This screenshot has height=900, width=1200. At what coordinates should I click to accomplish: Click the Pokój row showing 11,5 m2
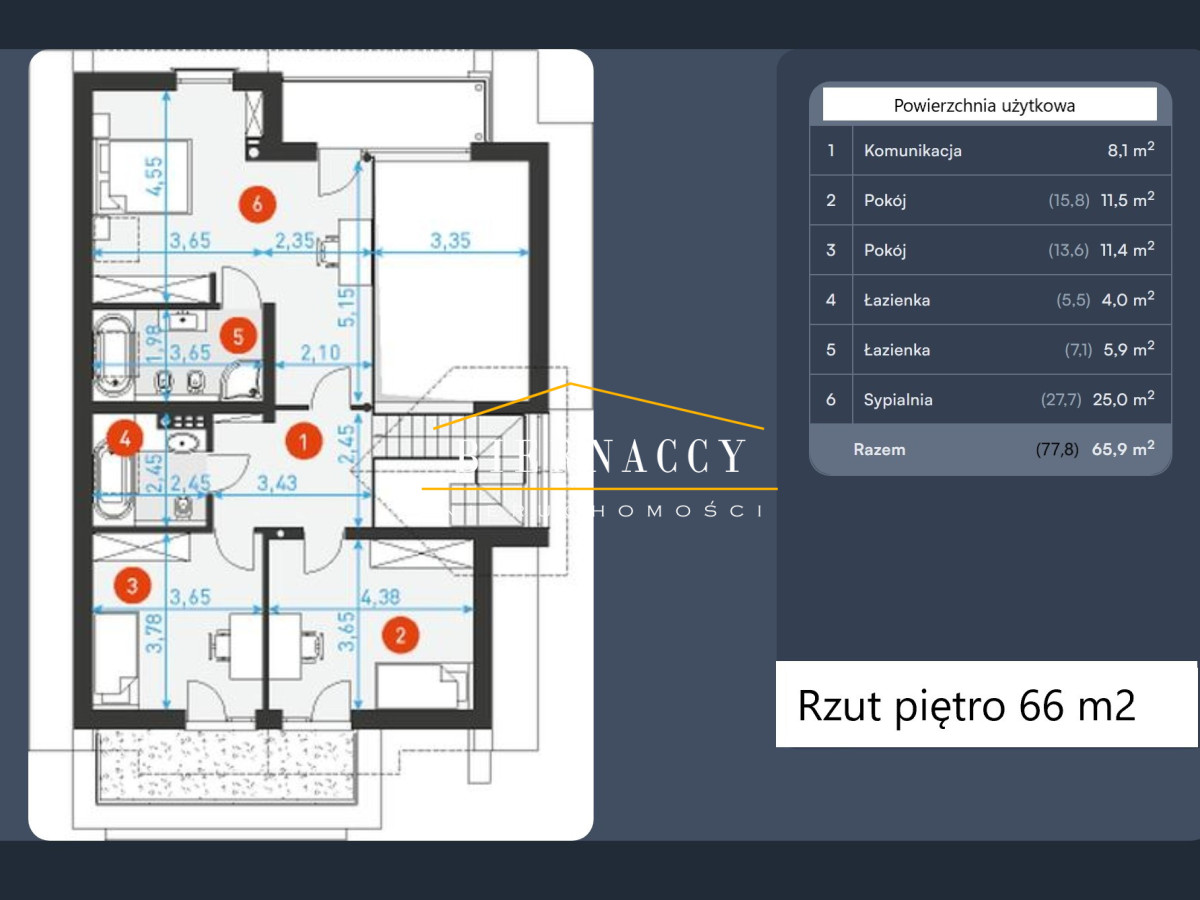coord(990,200)
